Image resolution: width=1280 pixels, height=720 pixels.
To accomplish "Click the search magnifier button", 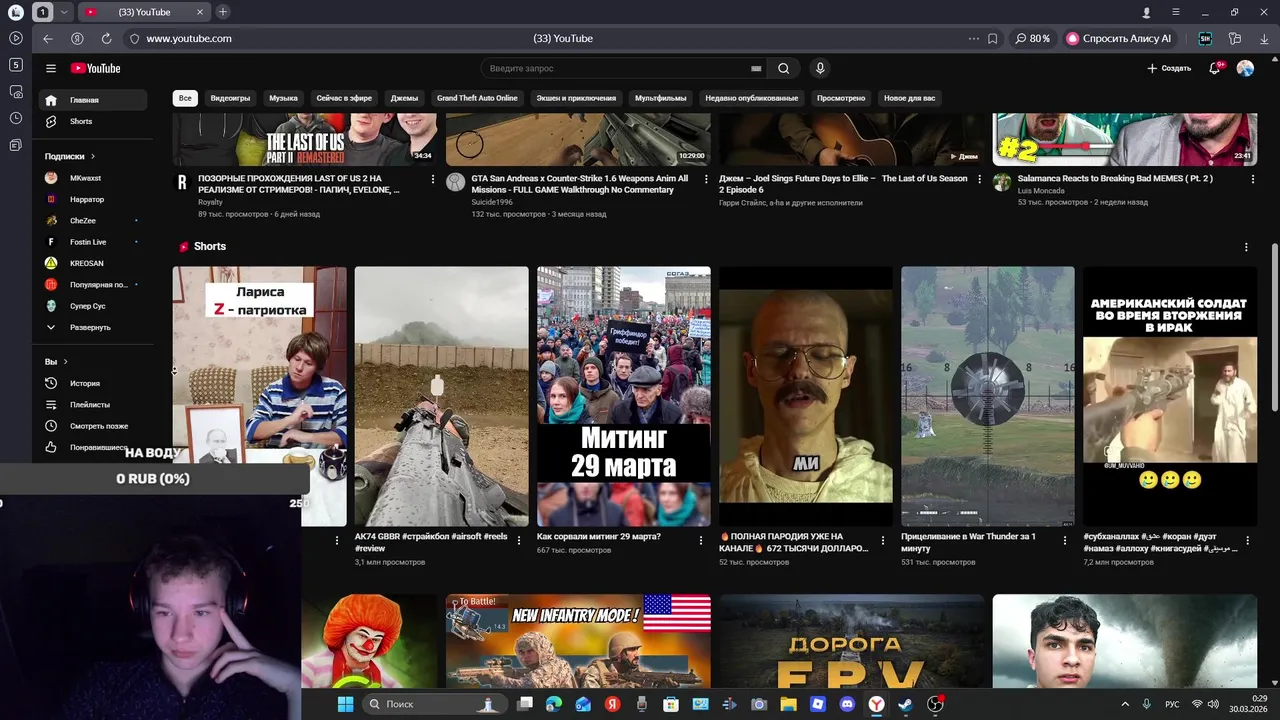I will click(783, 68).
